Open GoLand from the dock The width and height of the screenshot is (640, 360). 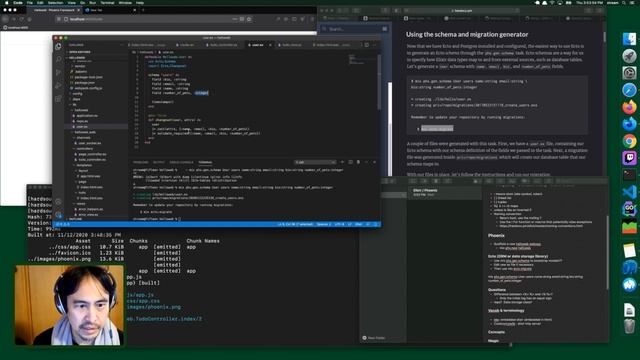pos(629,209)
